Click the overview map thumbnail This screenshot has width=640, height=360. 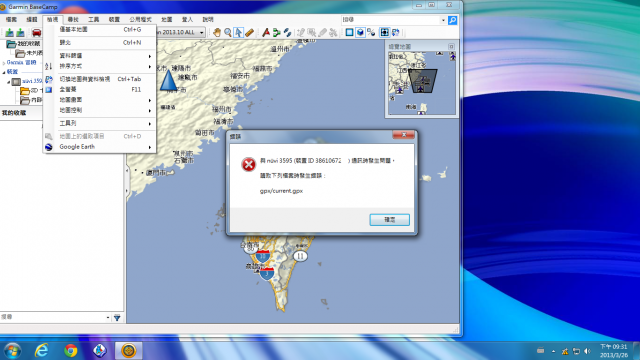422,83
